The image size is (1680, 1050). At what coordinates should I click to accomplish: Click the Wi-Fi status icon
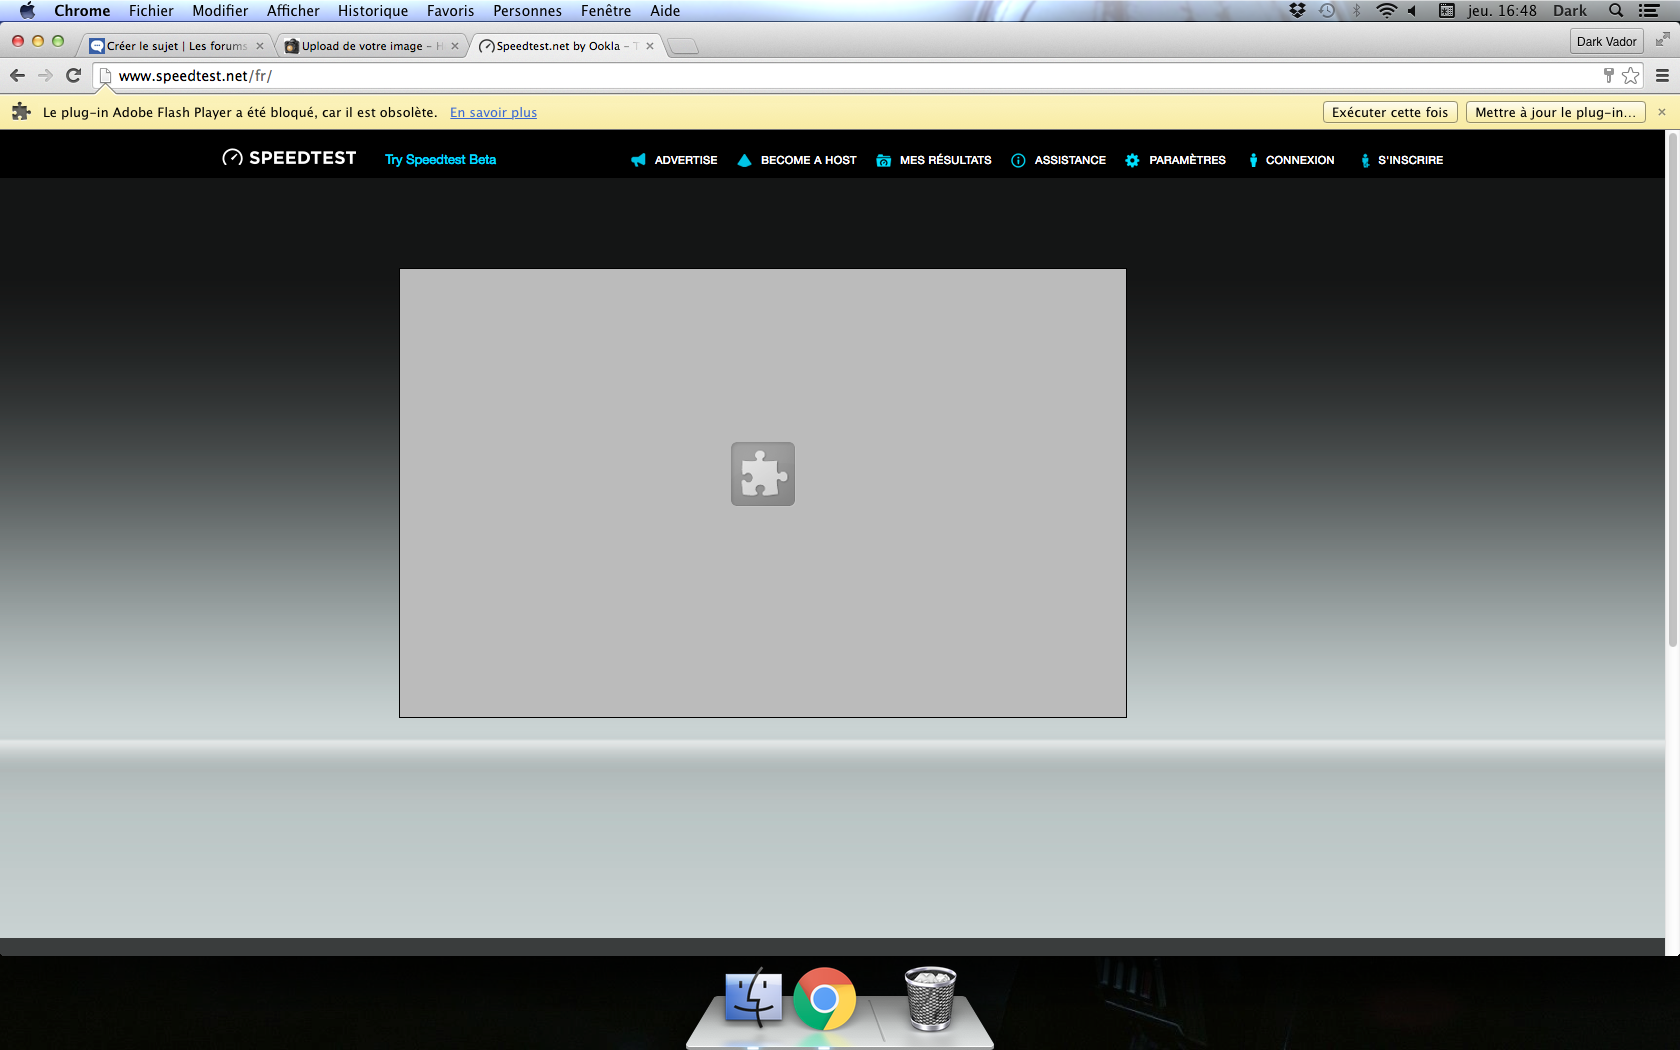(1386, 11)
